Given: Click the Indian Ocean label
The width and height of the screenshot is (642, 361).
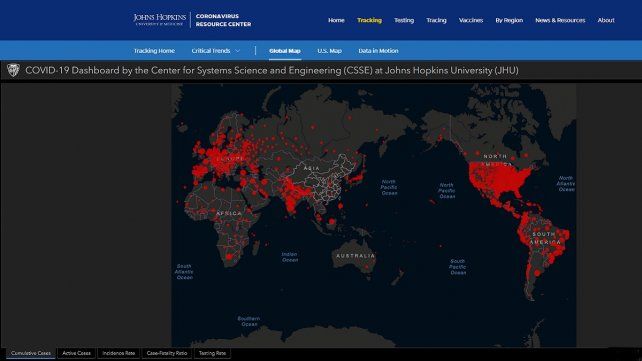Looking at the screenshot, I should (x=290, y=257).
